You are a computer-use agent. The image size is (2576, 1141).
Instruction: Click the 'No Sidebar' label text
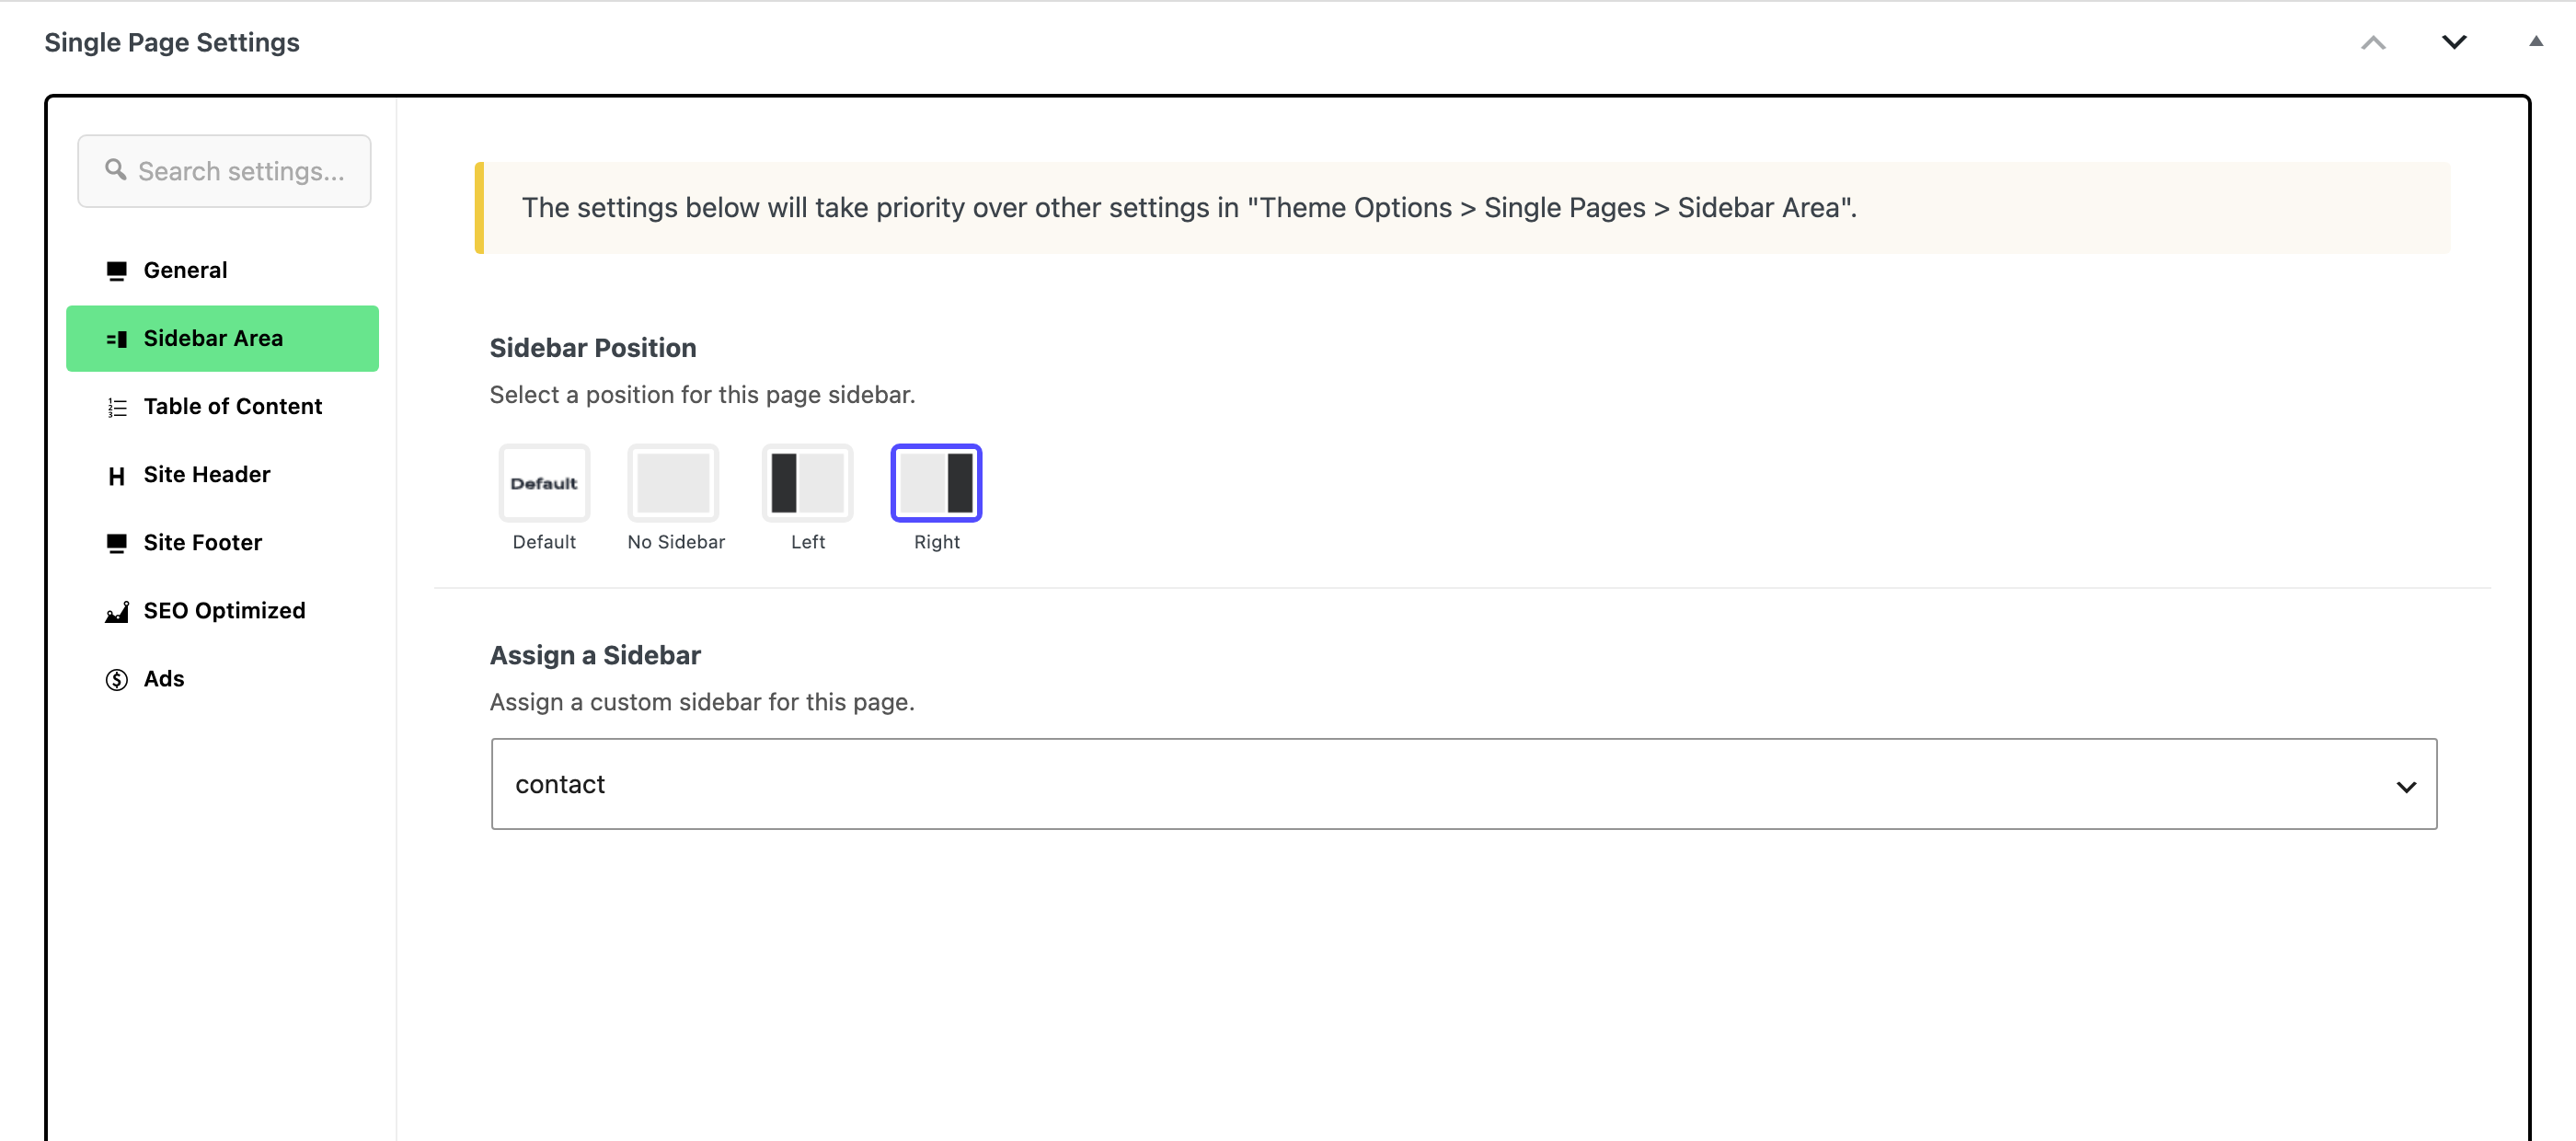(676, 542)
